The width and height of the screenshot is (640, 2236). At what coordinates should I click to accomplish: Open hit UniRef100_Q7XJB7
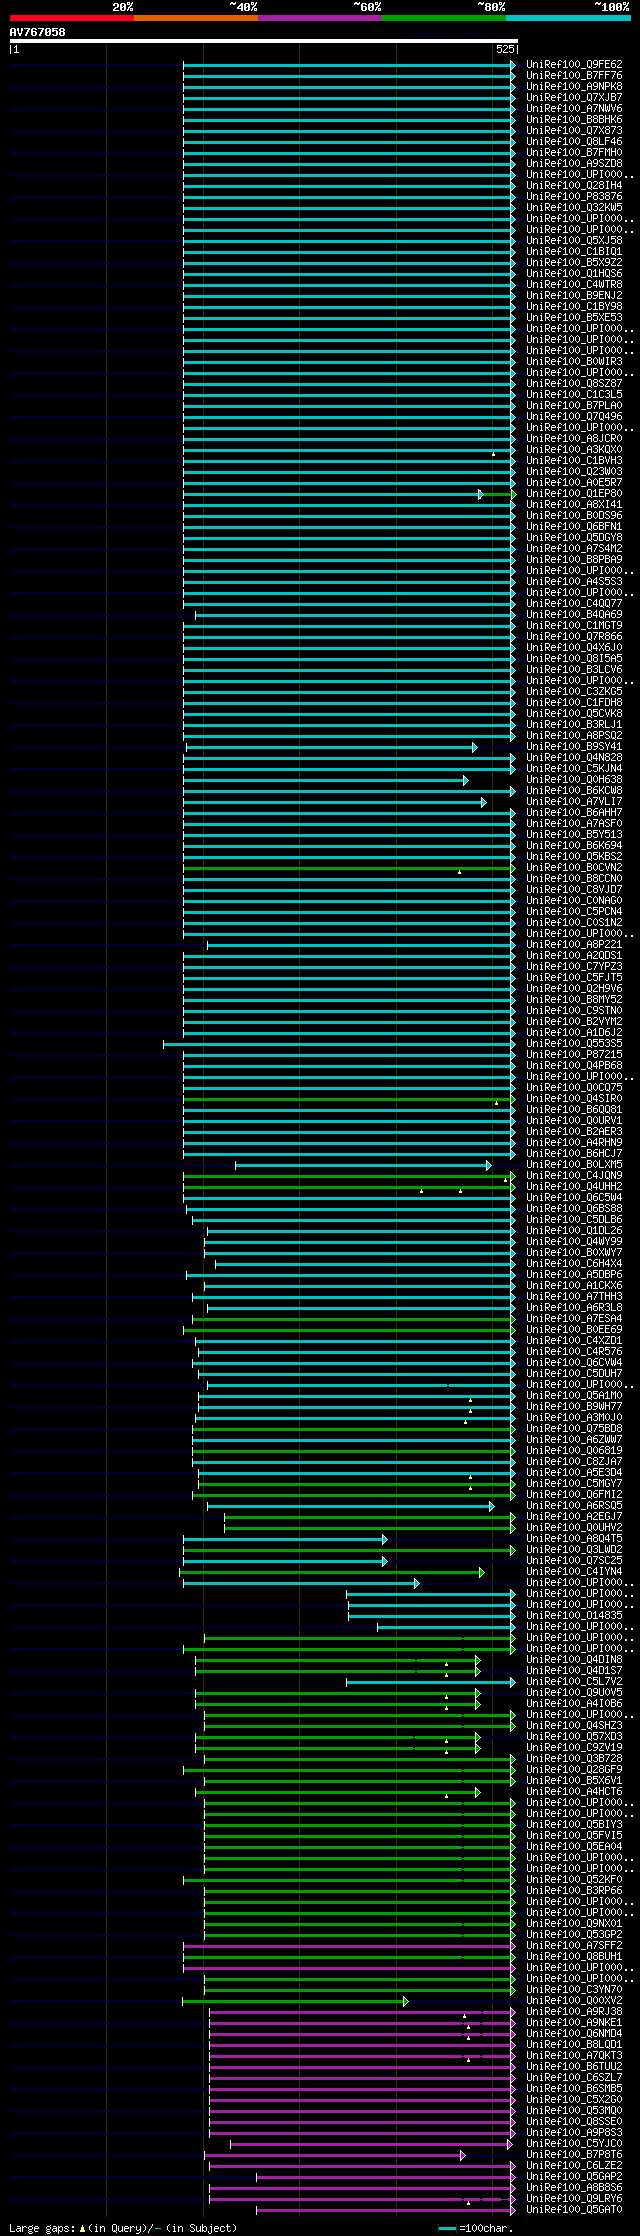click(x=574, y=98)
